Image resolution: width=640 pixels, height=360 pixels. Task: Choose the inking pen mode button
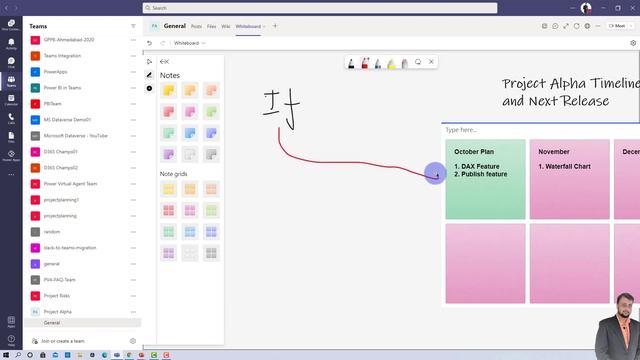149,75
